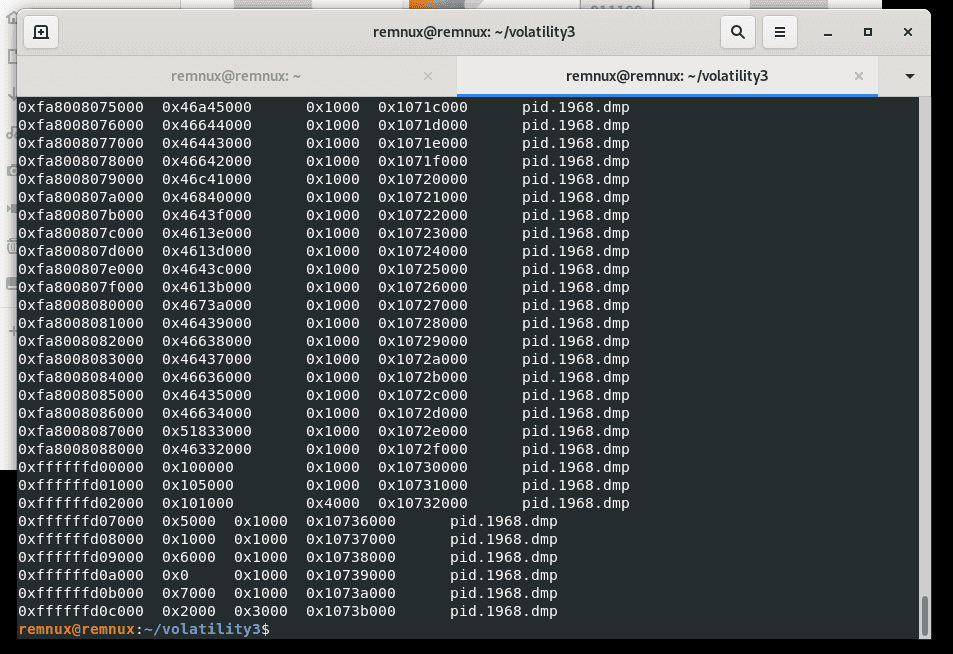The width and height of the screenshot is (953, 654).
Task: Close the 'remnux@remnux: ~' tab
Action: pos(428,76)
